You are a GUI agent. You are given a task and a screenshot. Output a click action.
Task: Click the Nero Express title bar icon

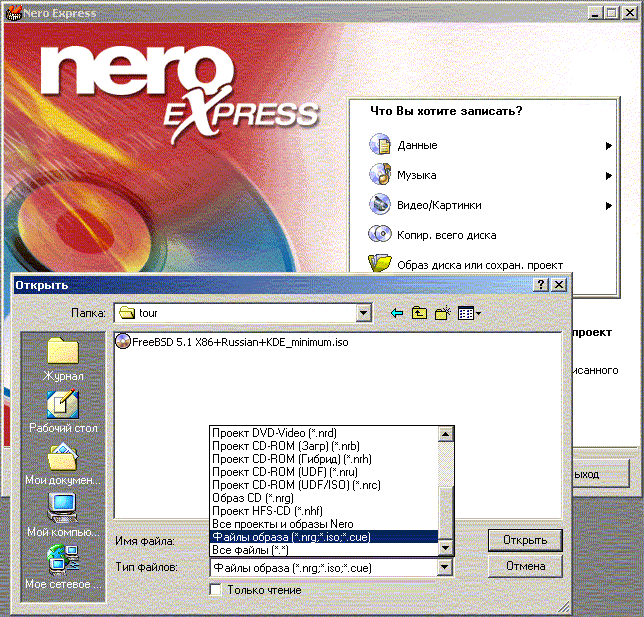point(14,12)
